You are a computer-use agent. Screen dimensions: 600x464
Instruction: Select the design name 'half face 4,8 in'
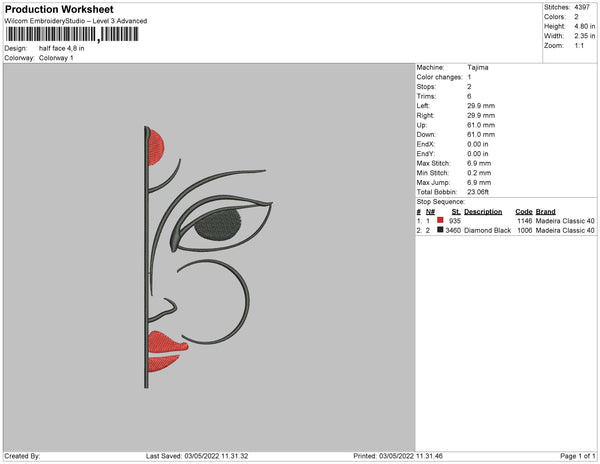click(x=62, y=48)
